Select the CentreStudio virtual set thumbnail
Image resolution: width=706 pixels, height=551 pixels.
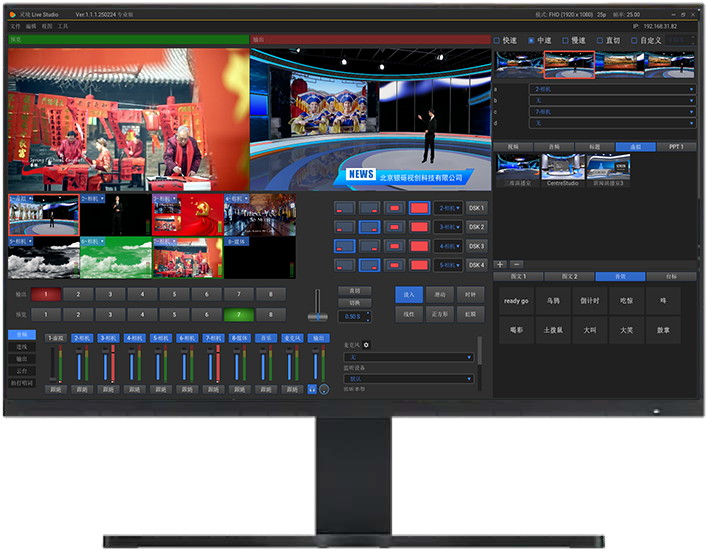pos(563,169)
